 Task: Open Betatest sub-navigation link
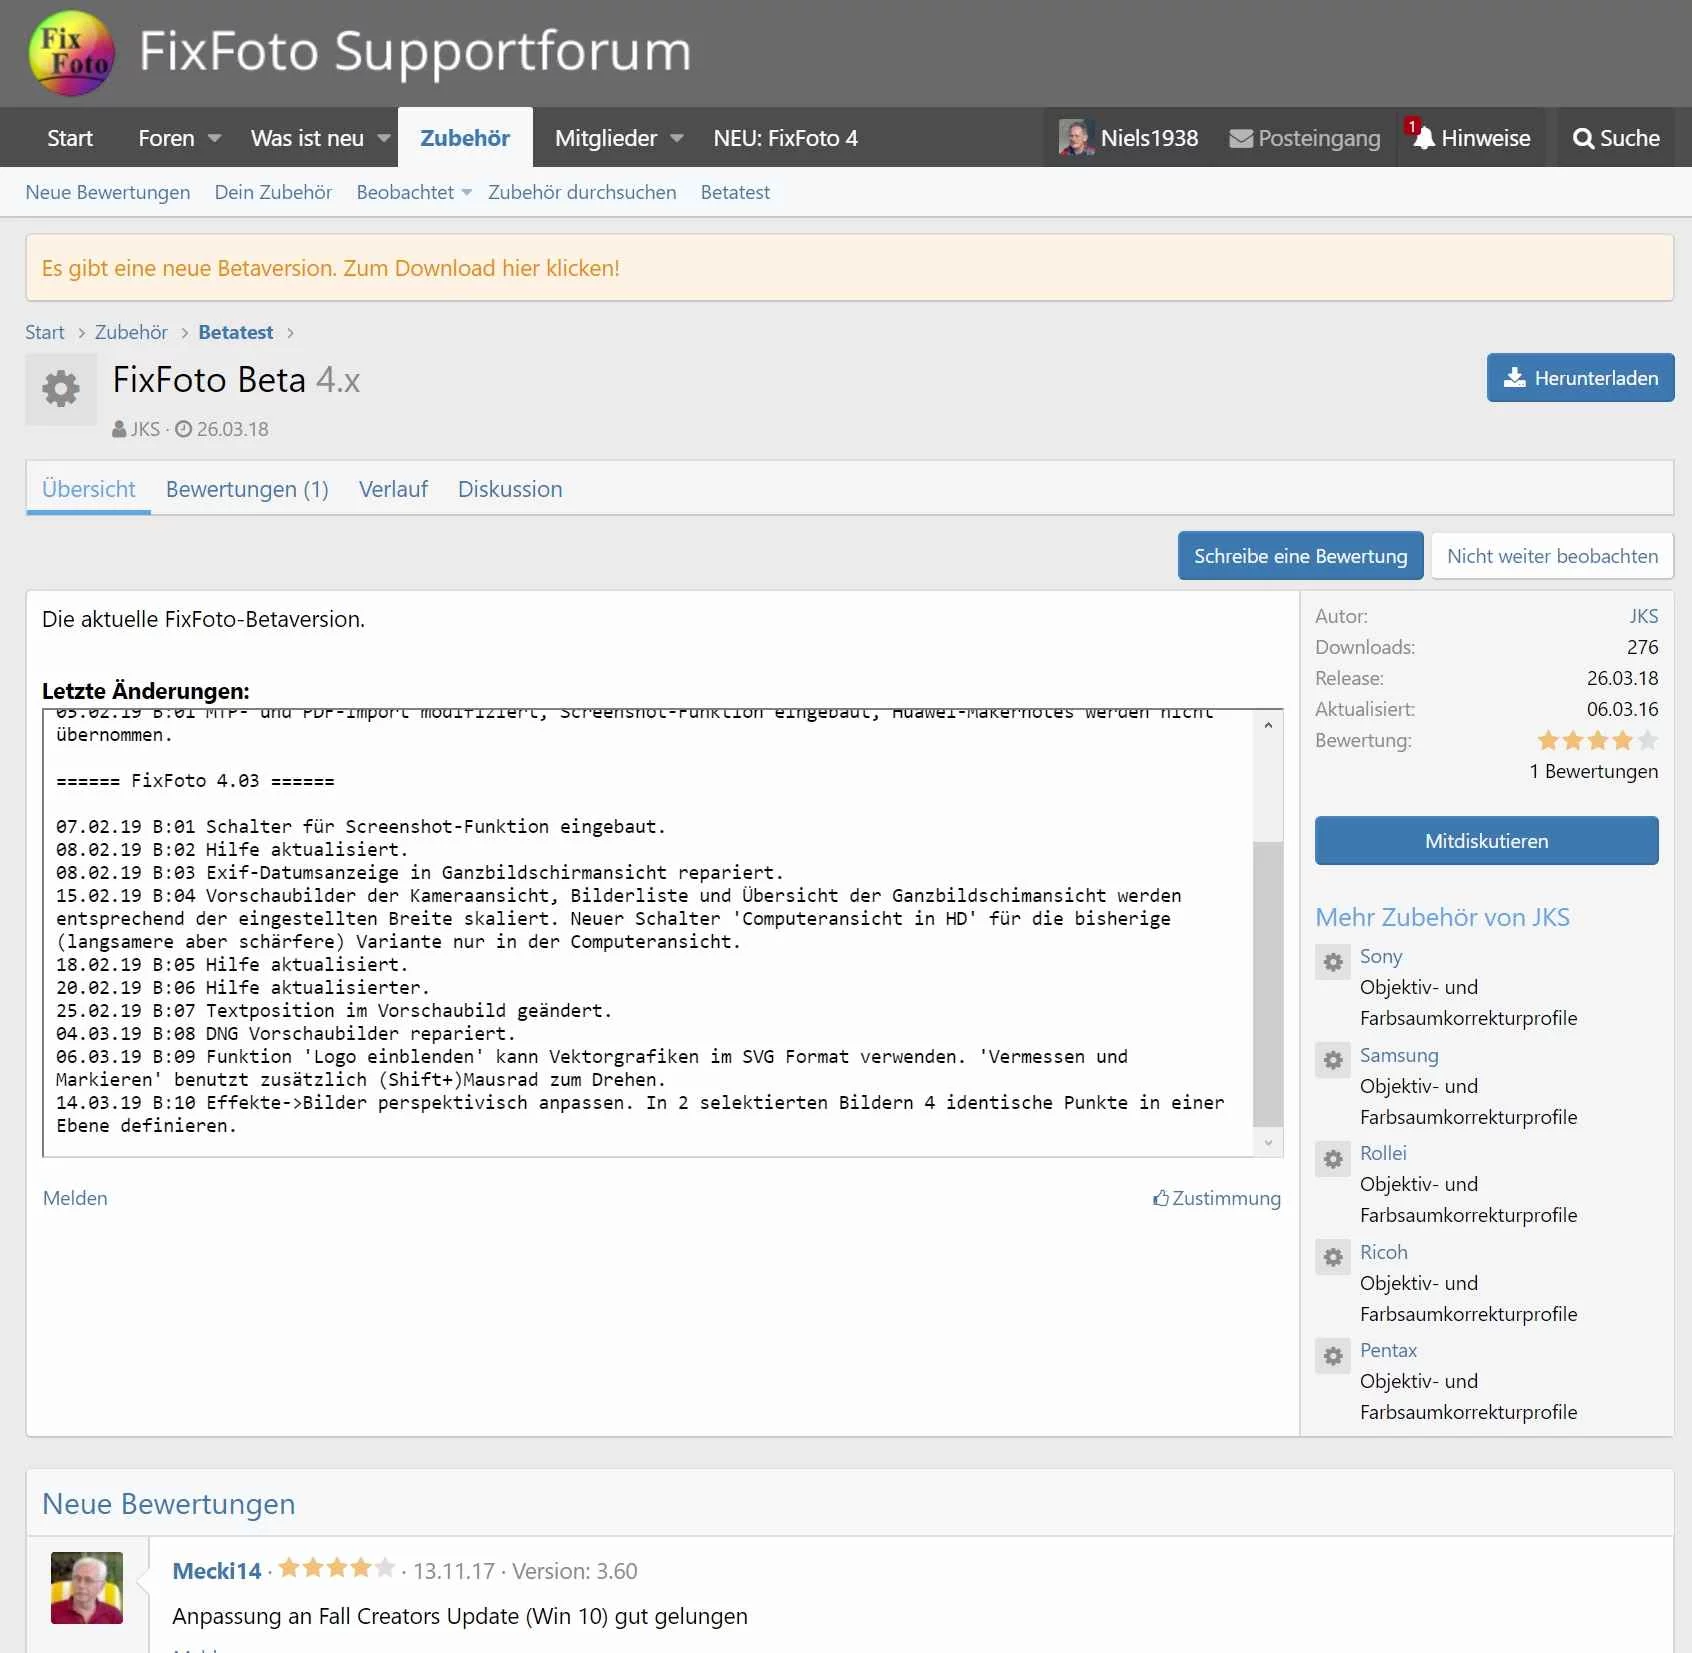click(x=735, y=192)
